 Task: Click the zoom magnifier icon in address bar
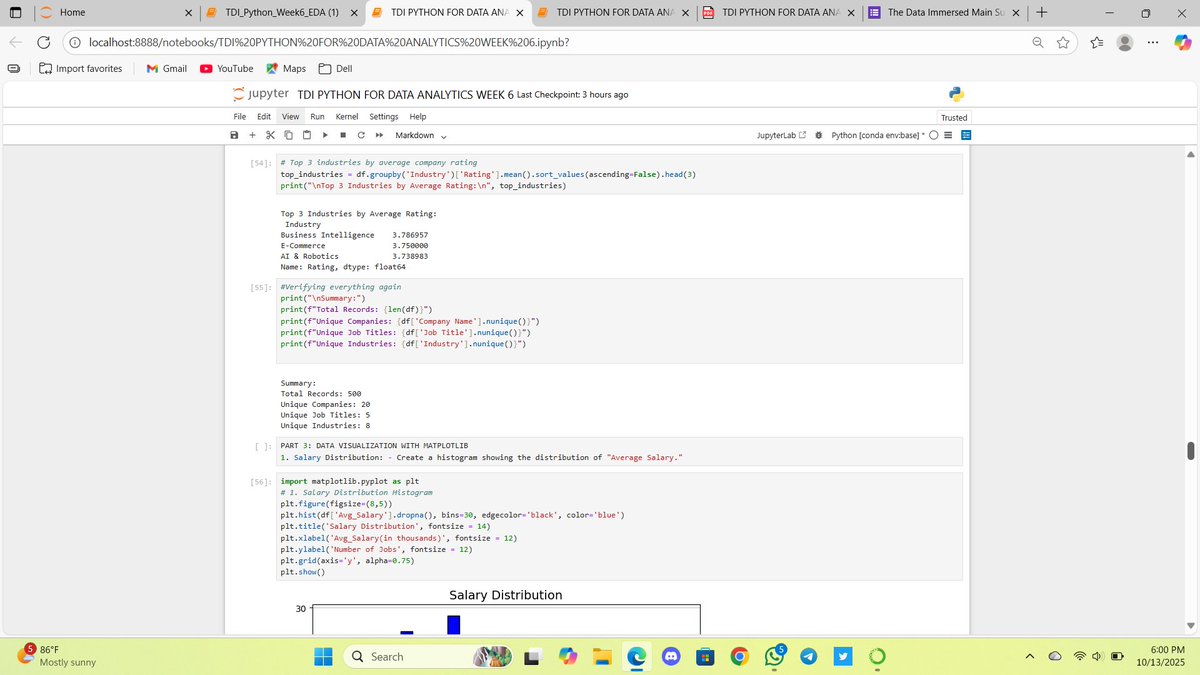[x=1038, y=43]
